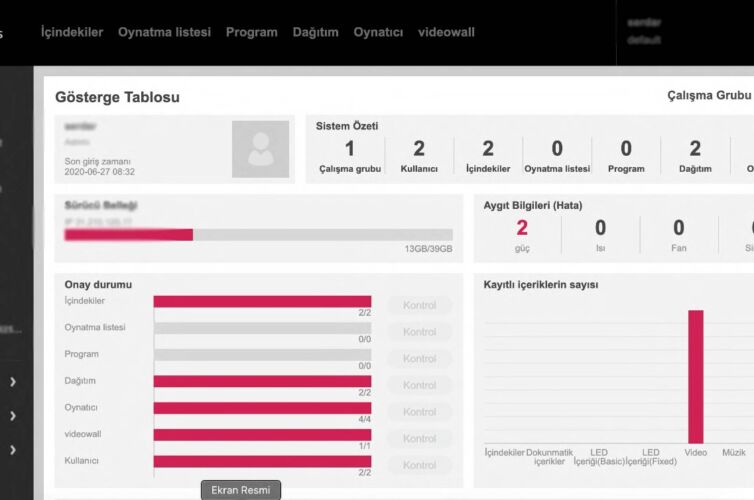
Task: Click the Kullanıcı 2/2 approval bar
Action: coord(263,462)
